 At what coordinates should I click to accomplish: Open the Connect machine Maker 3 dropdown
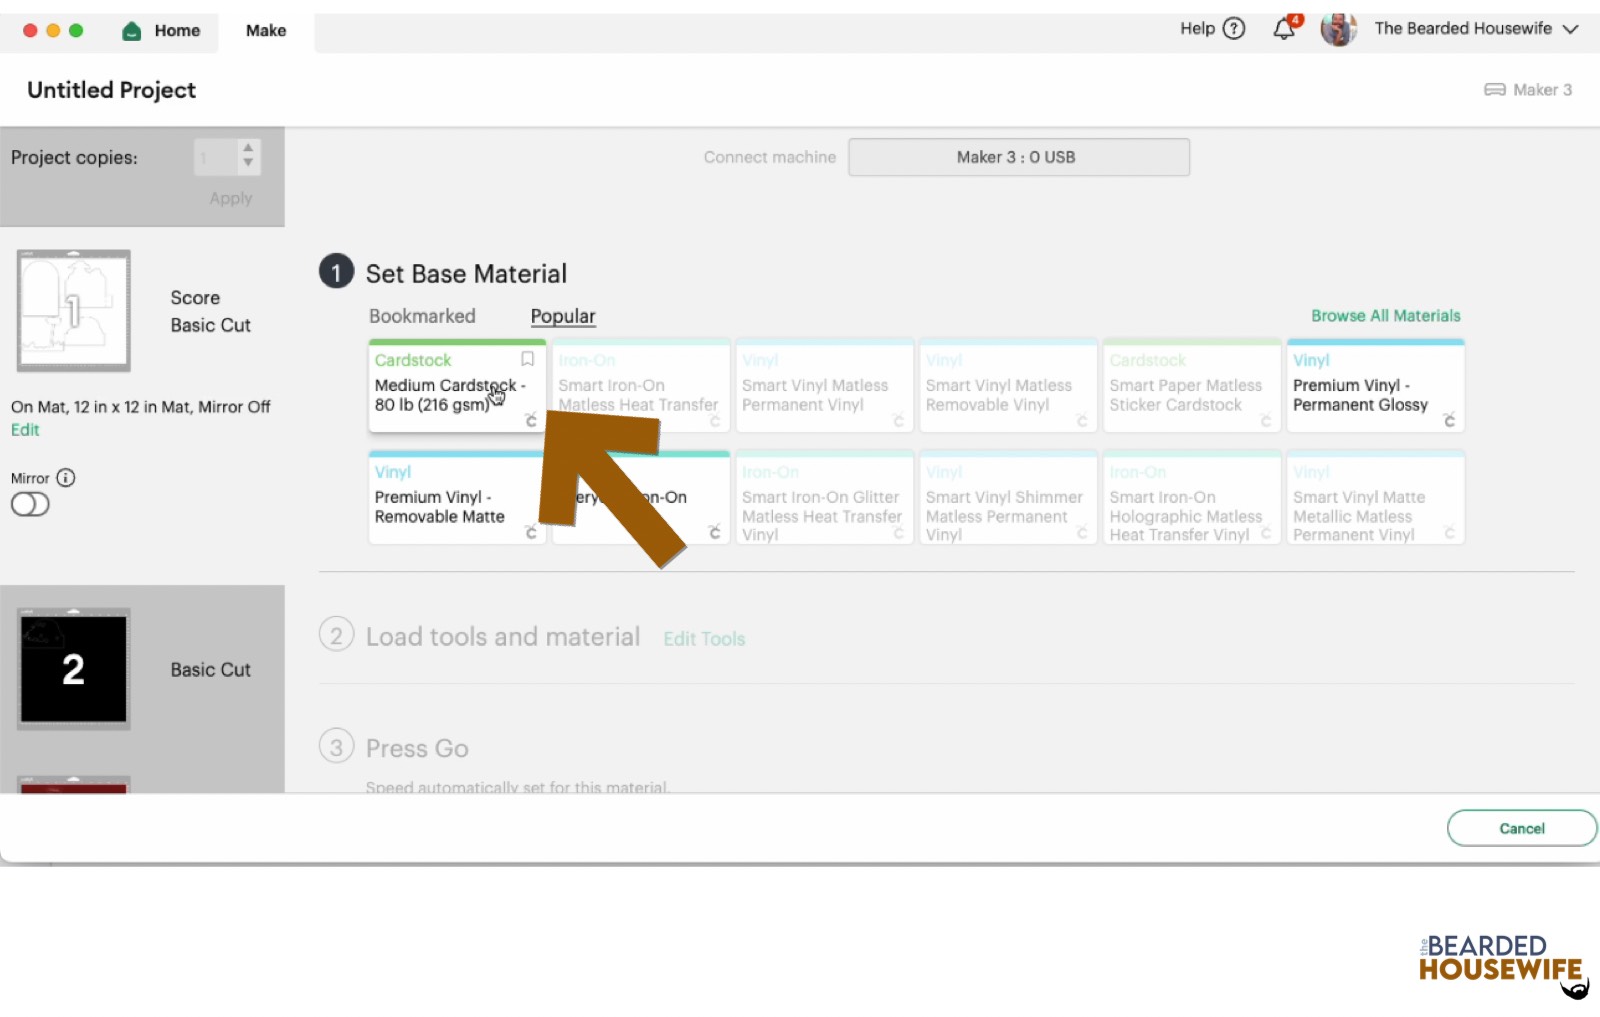point(1018,157)
